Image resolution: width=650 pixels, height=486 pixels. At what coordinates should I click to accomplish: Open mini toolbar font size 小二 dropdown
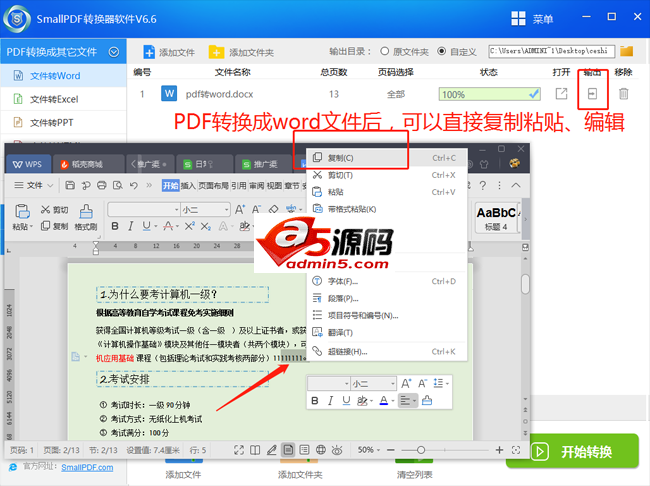coord(393,384)
